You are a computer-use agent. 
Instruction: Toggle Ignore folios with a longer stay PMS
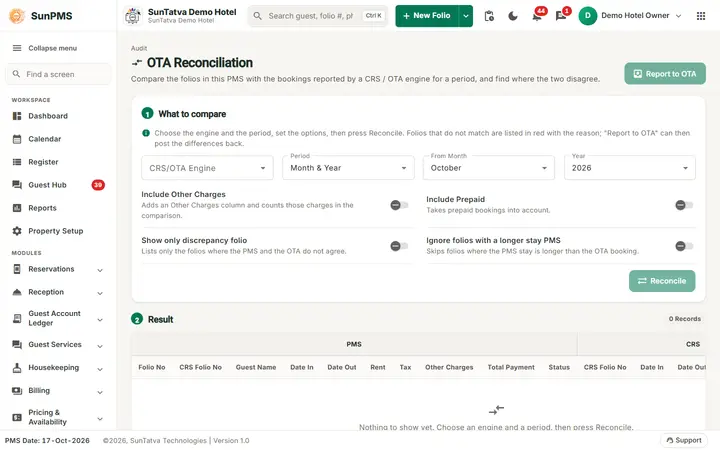(684, 246)
